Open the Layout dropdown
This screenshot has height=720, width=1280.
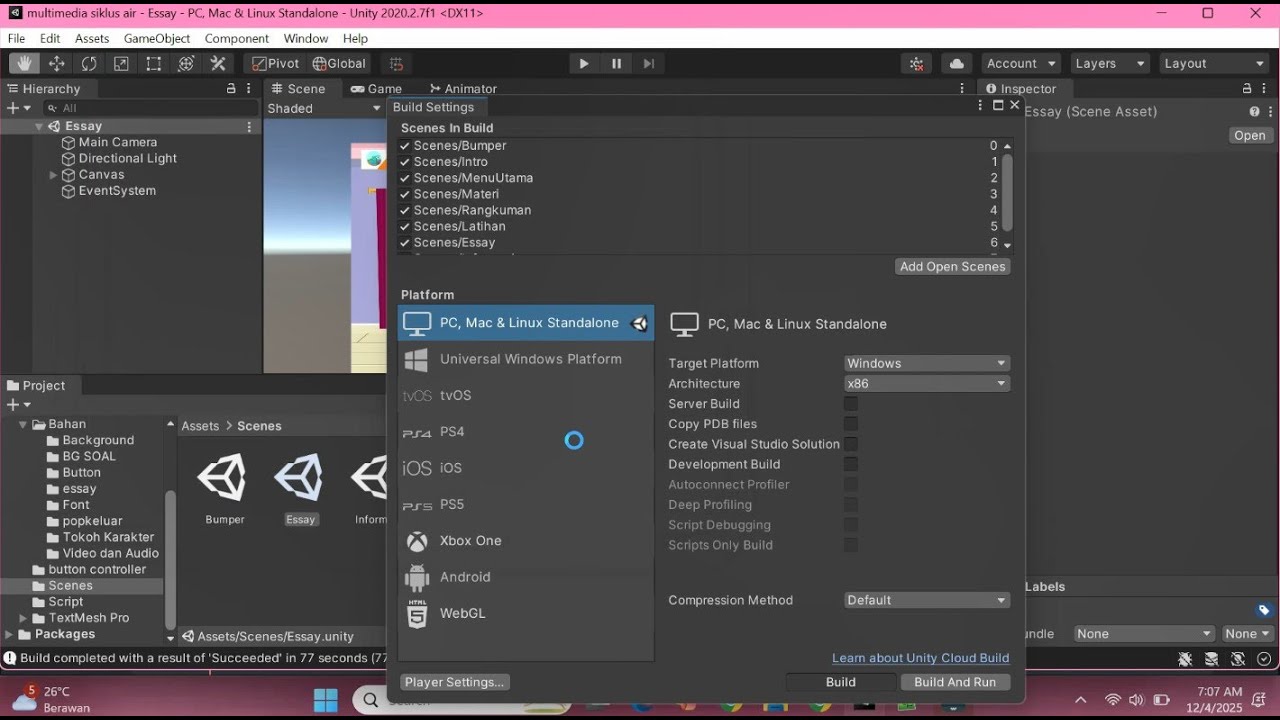pos(1214,63)
